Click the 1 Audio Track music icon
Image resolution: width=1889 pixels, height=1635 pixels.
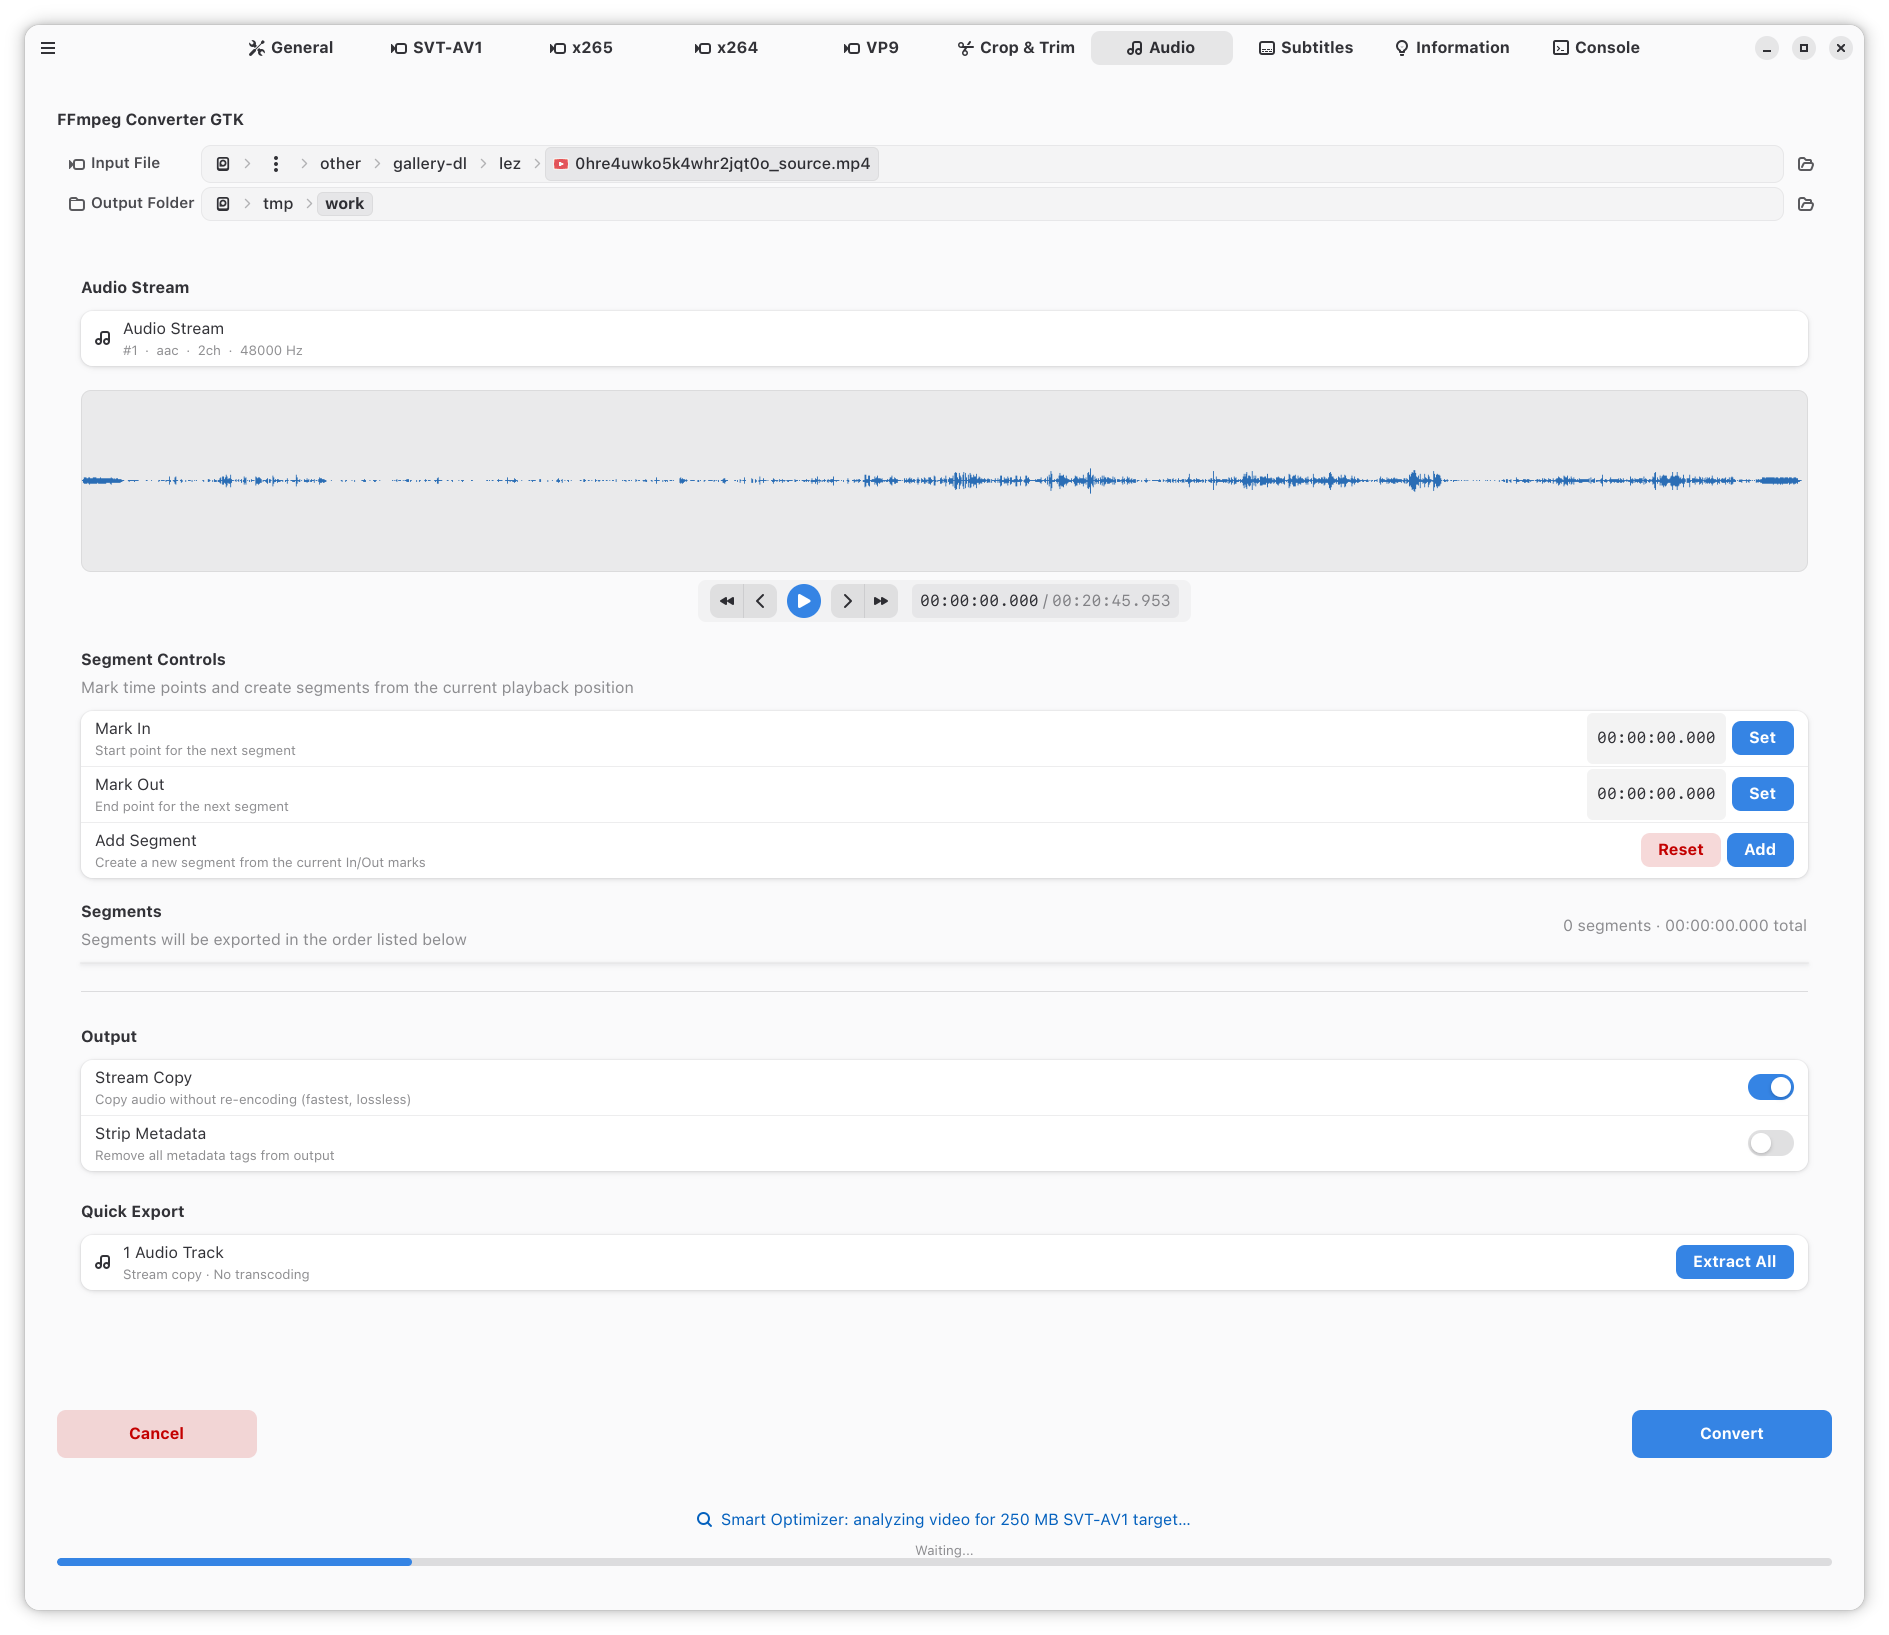(103, 1263)
